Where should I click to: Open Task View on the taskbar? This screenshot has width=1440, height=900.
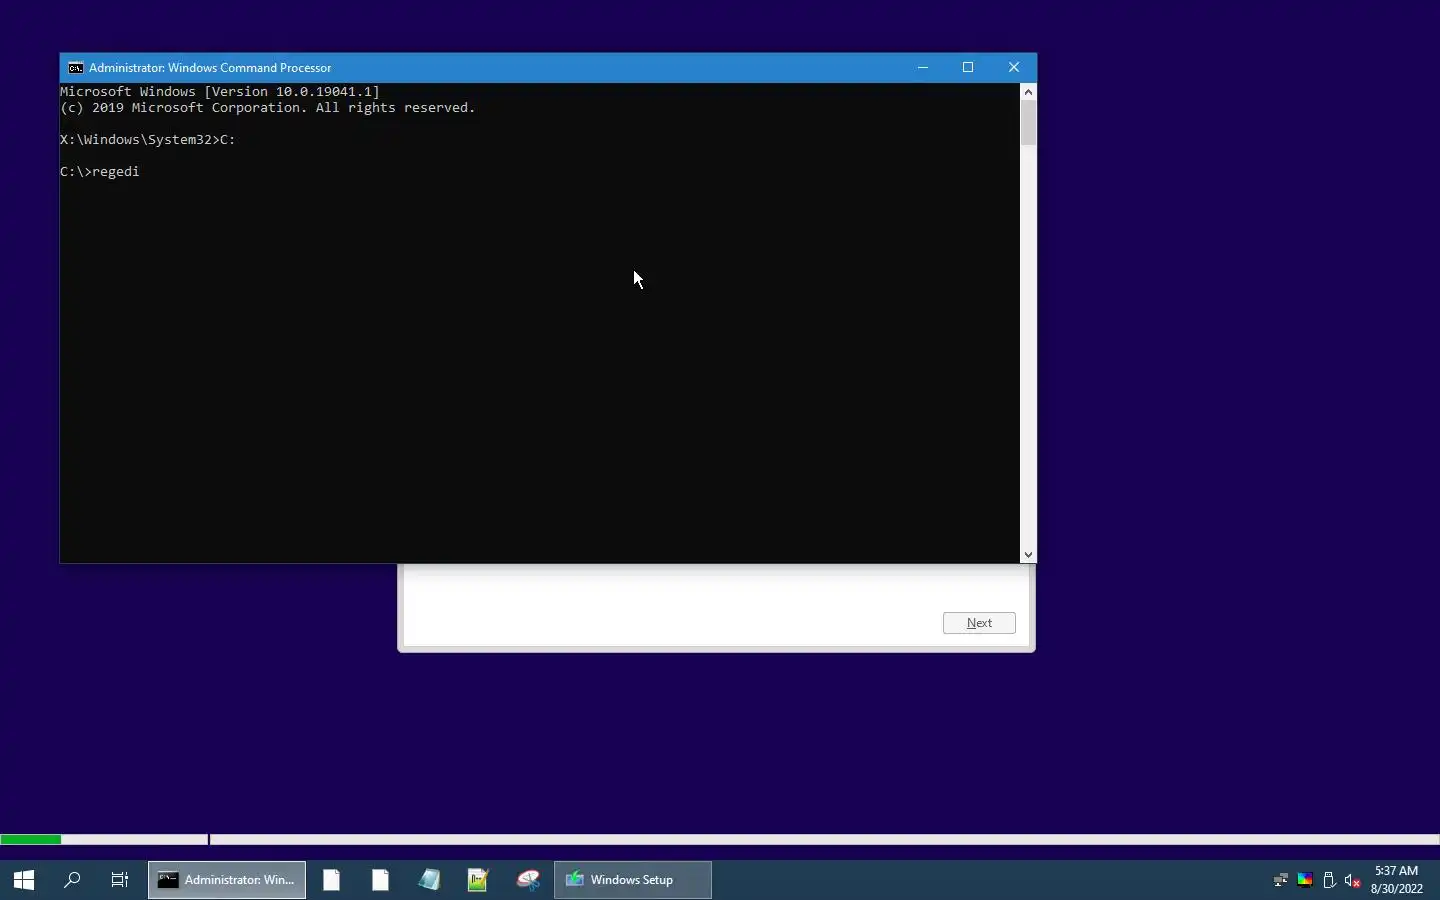[120, 880]
